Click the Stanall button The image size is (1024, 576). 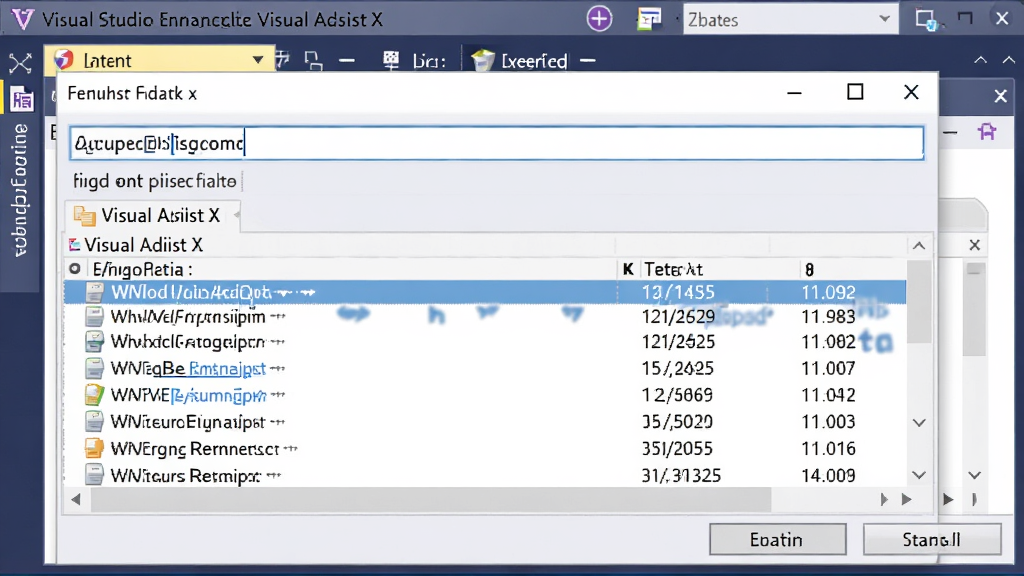pos(932,540)
